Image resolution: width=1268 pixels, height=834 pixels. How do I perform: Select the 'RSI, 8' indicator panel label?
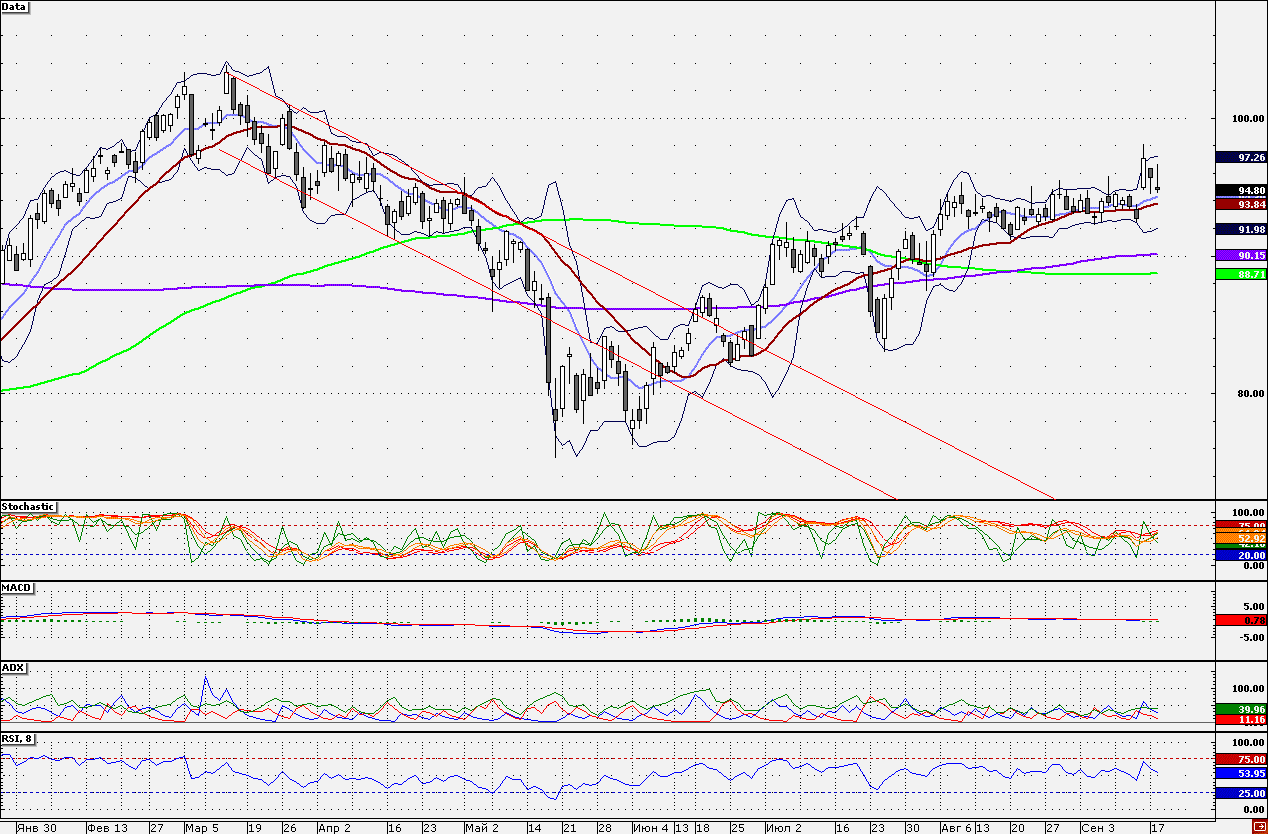tap(17, 739)
